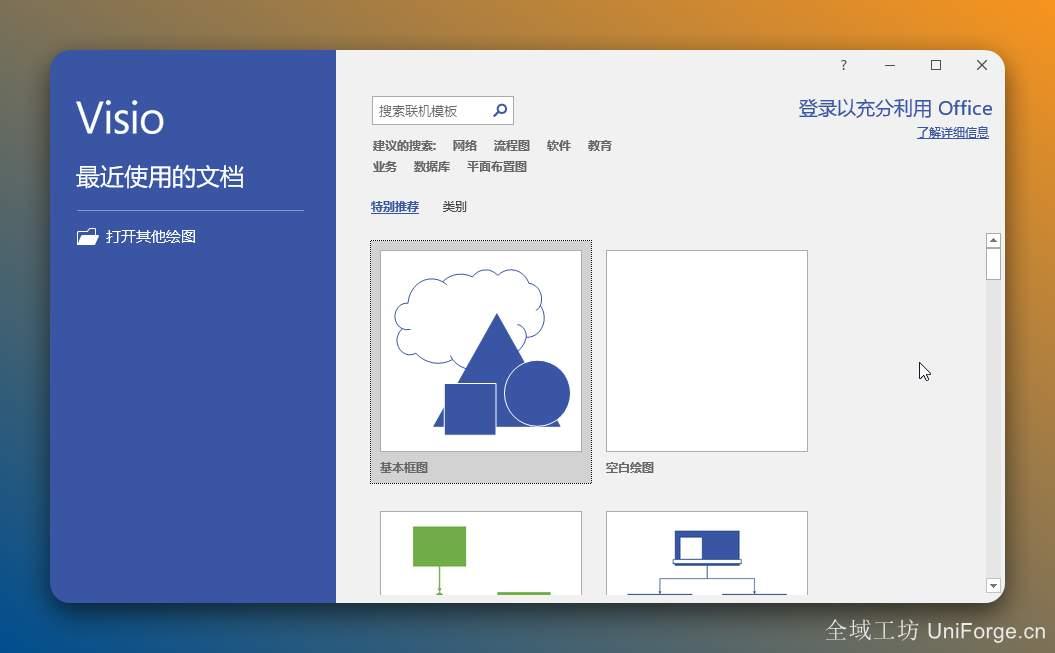Select the blue organization chart template thumbnail

coord(706,553)
